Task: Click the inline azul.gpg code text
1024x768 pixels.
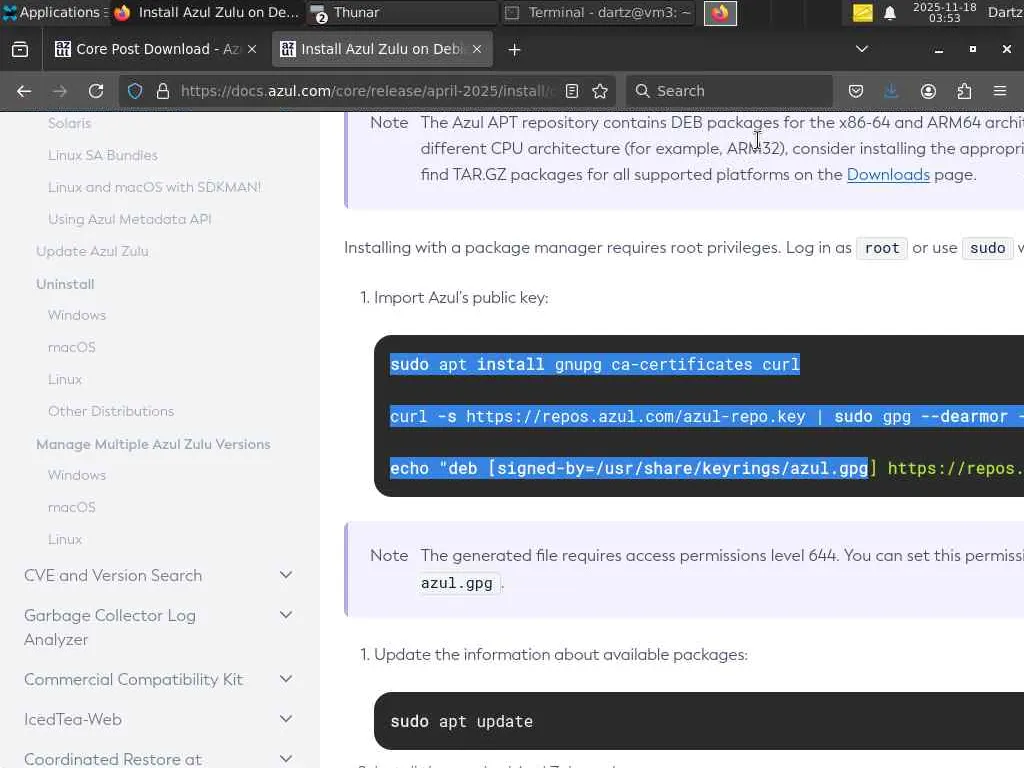Action: pyautogui.click(x=457, y=583)
